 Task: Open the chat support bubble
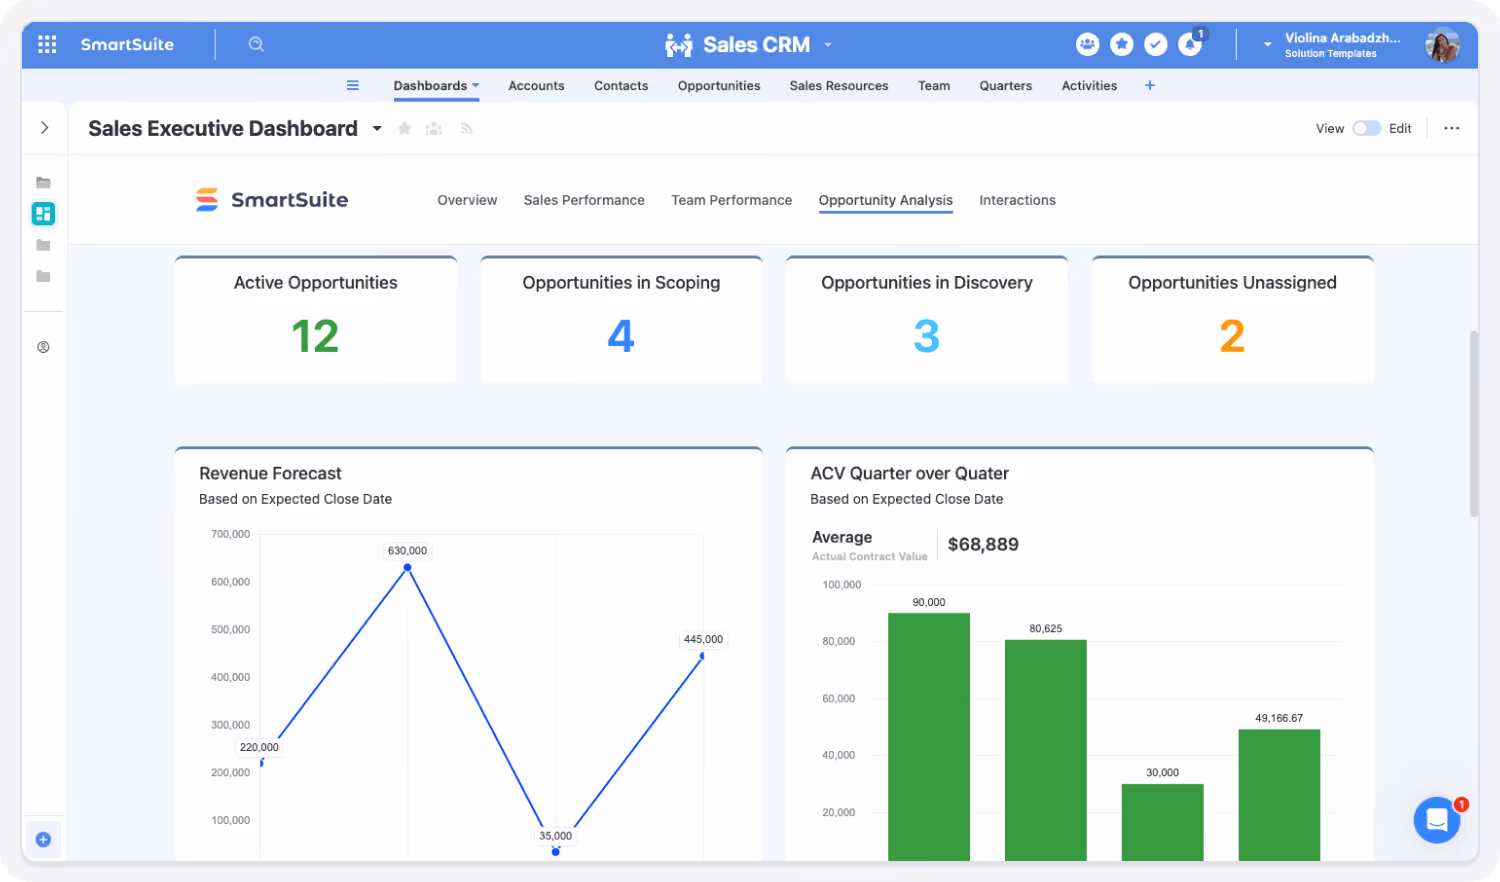click(1437, 820)
